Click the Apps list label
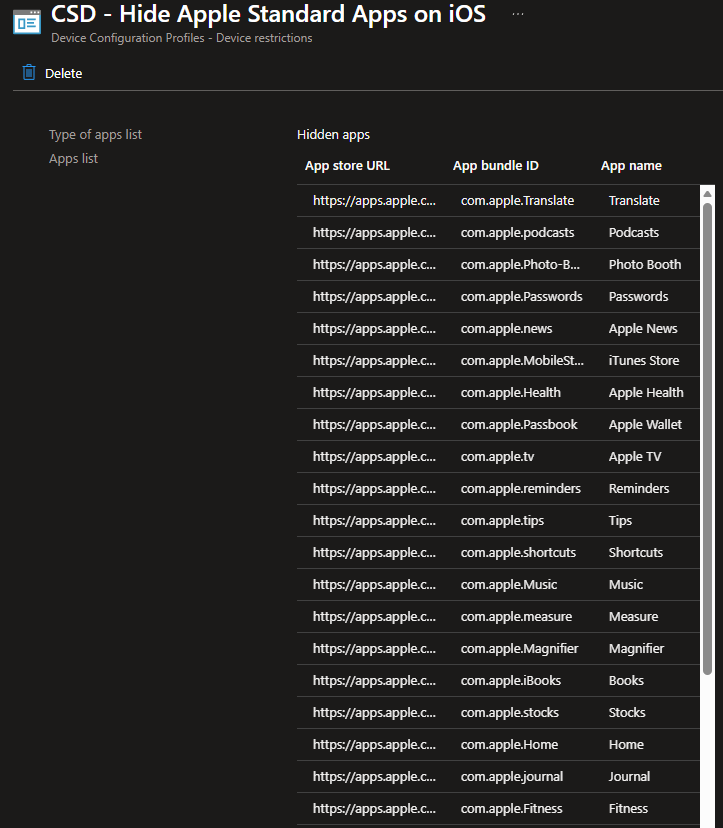Image resolution: width=723 pixels, height=828 pixels. [x=73, y=158]
